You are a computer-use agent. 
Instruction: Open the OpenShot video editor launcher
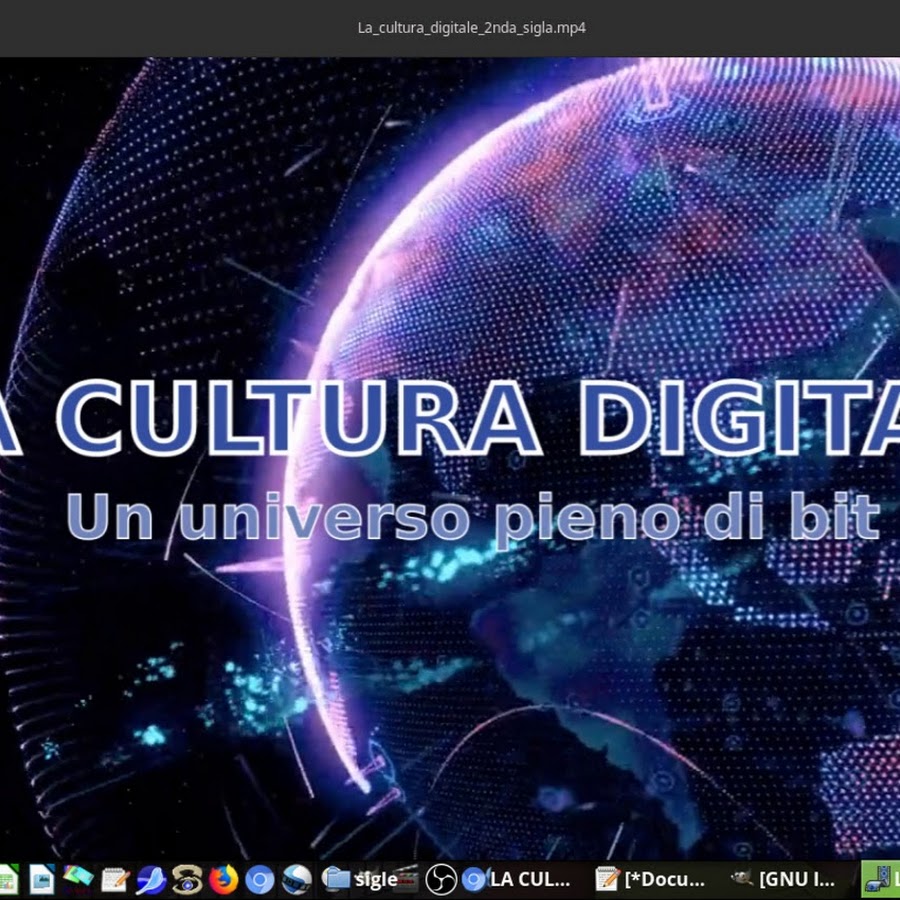(x=296, y=880)
